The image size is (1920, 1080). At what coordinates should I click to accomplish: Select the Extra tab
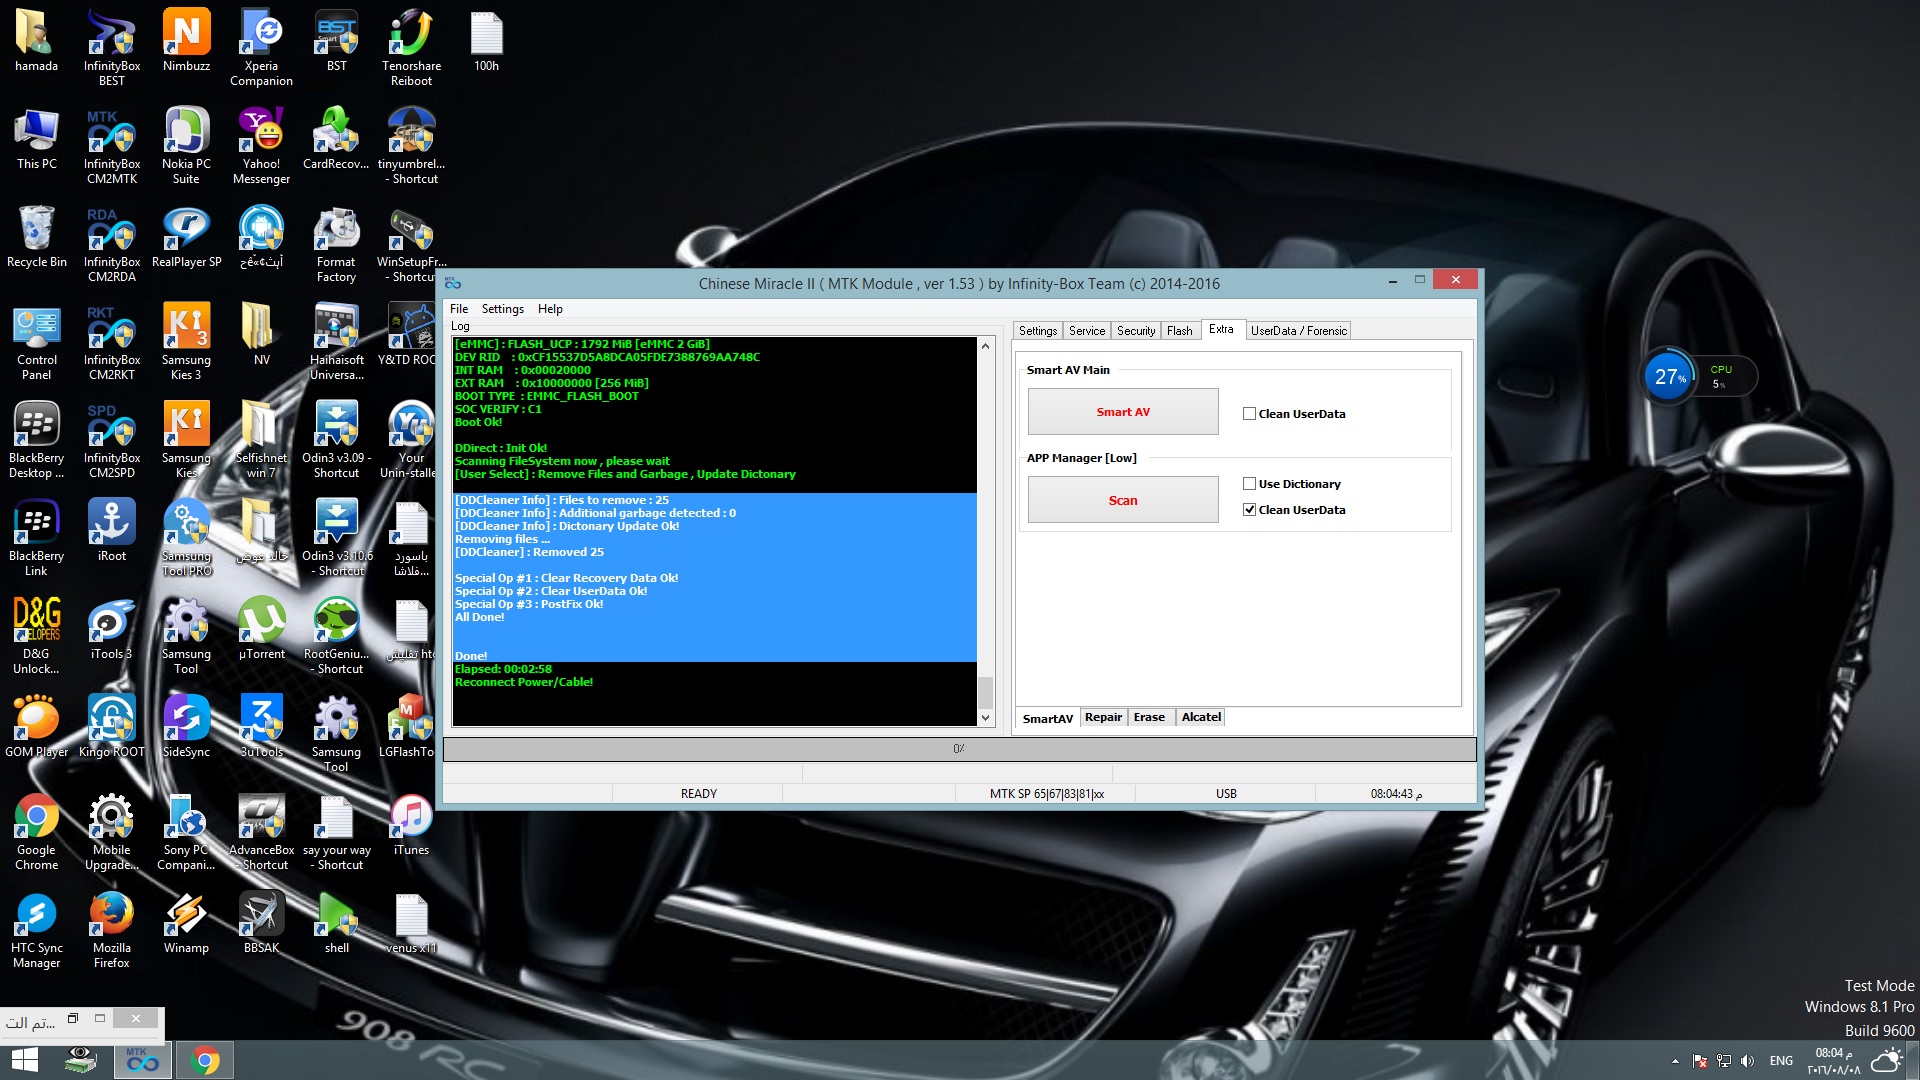[x=1221, y=329]
